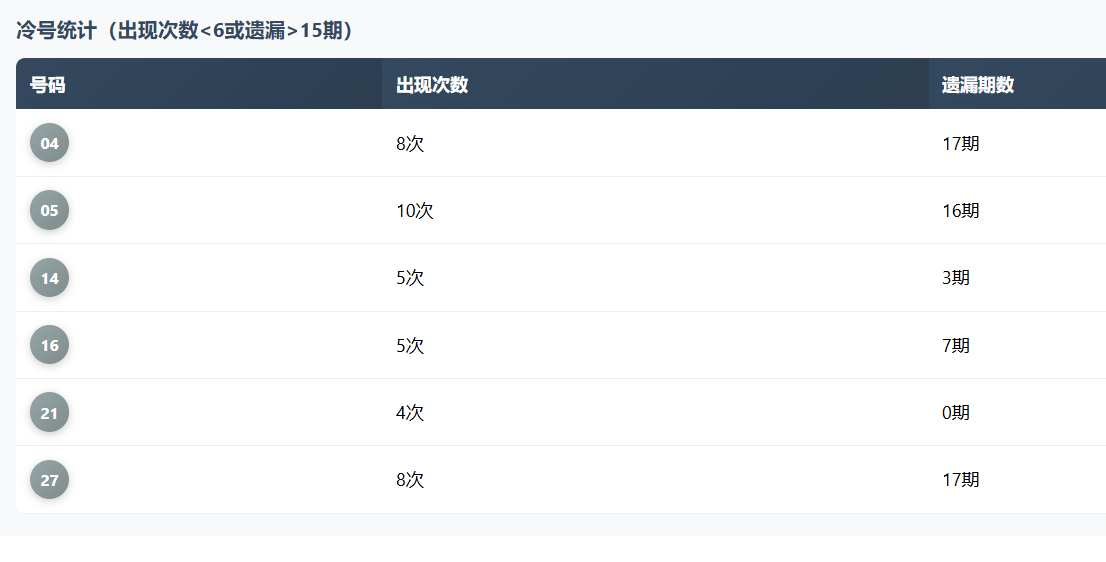The image size is (1106, 562).
Task: Select the 8次 count for number 04
Action: tap(410, 143)
